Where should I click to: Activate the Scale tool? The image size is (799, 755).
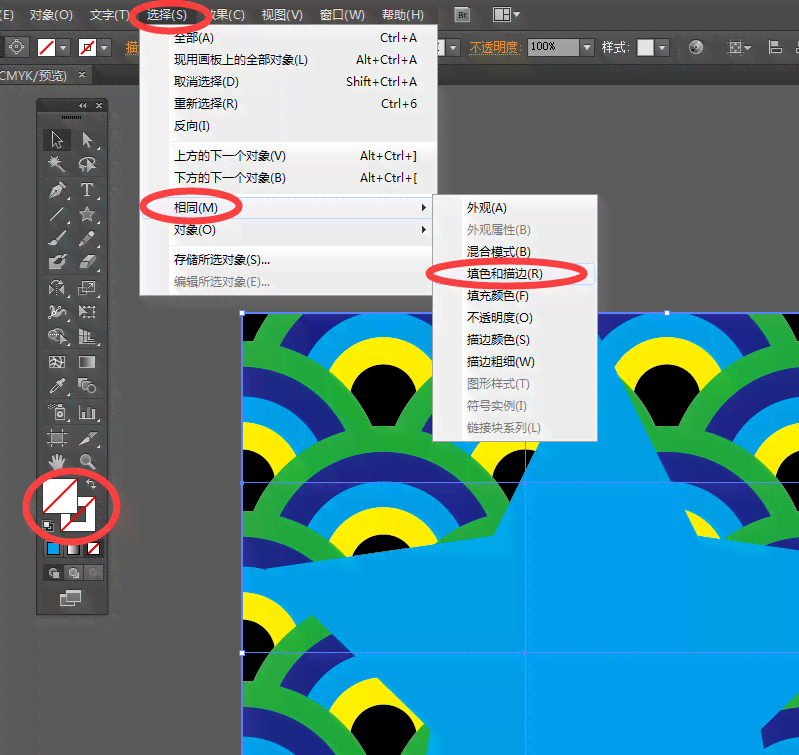pyautogui.click(x=87, y=288)
